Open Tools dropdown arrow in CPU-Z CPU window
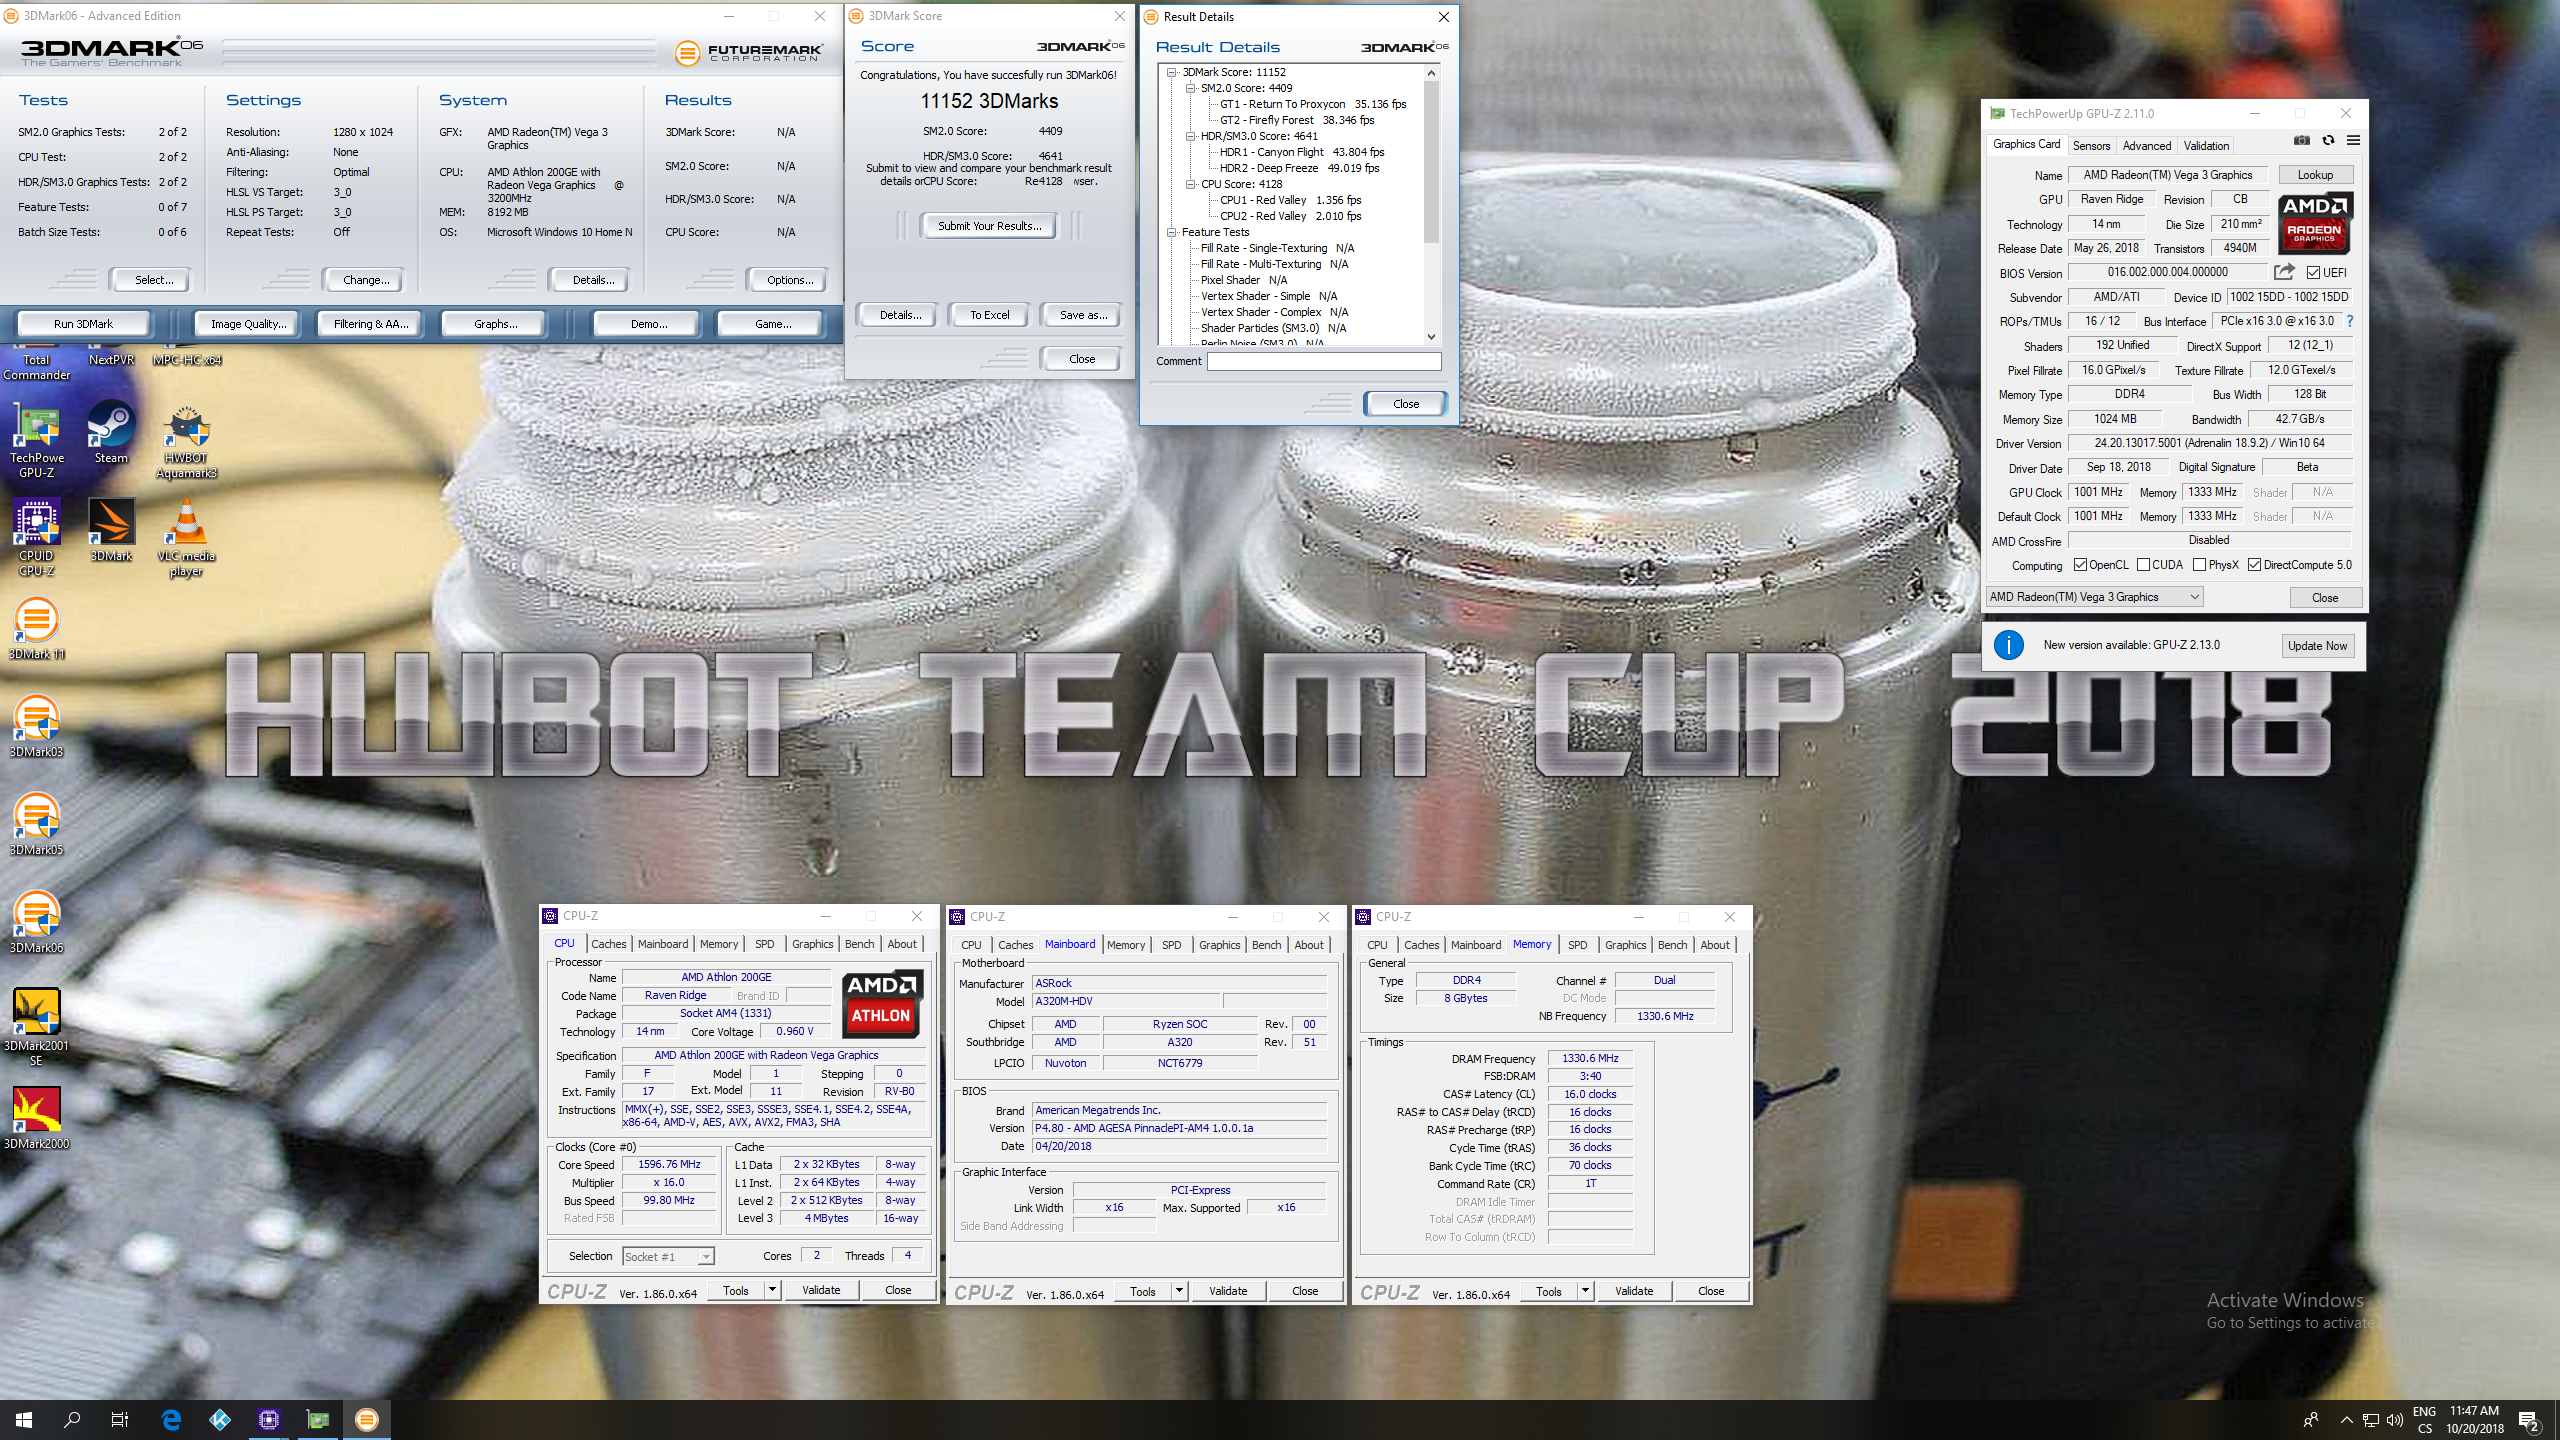Image resolution: width=2560 pixels, height=1440 pixels. point(772,1290)
